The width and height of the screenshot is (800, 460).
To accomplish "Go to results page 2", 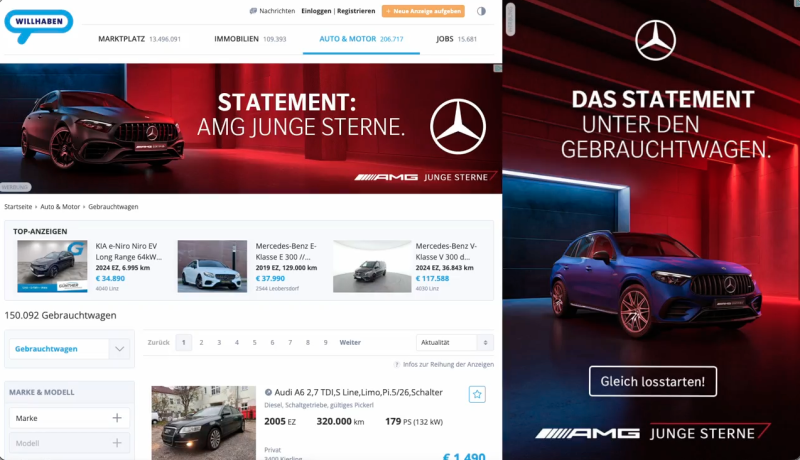I will pos(202,342).
